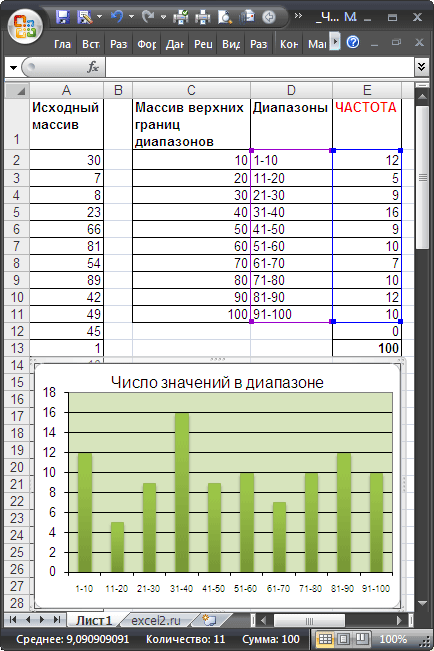
Task: Click the Select All corner button
Action: coord(17,90)
